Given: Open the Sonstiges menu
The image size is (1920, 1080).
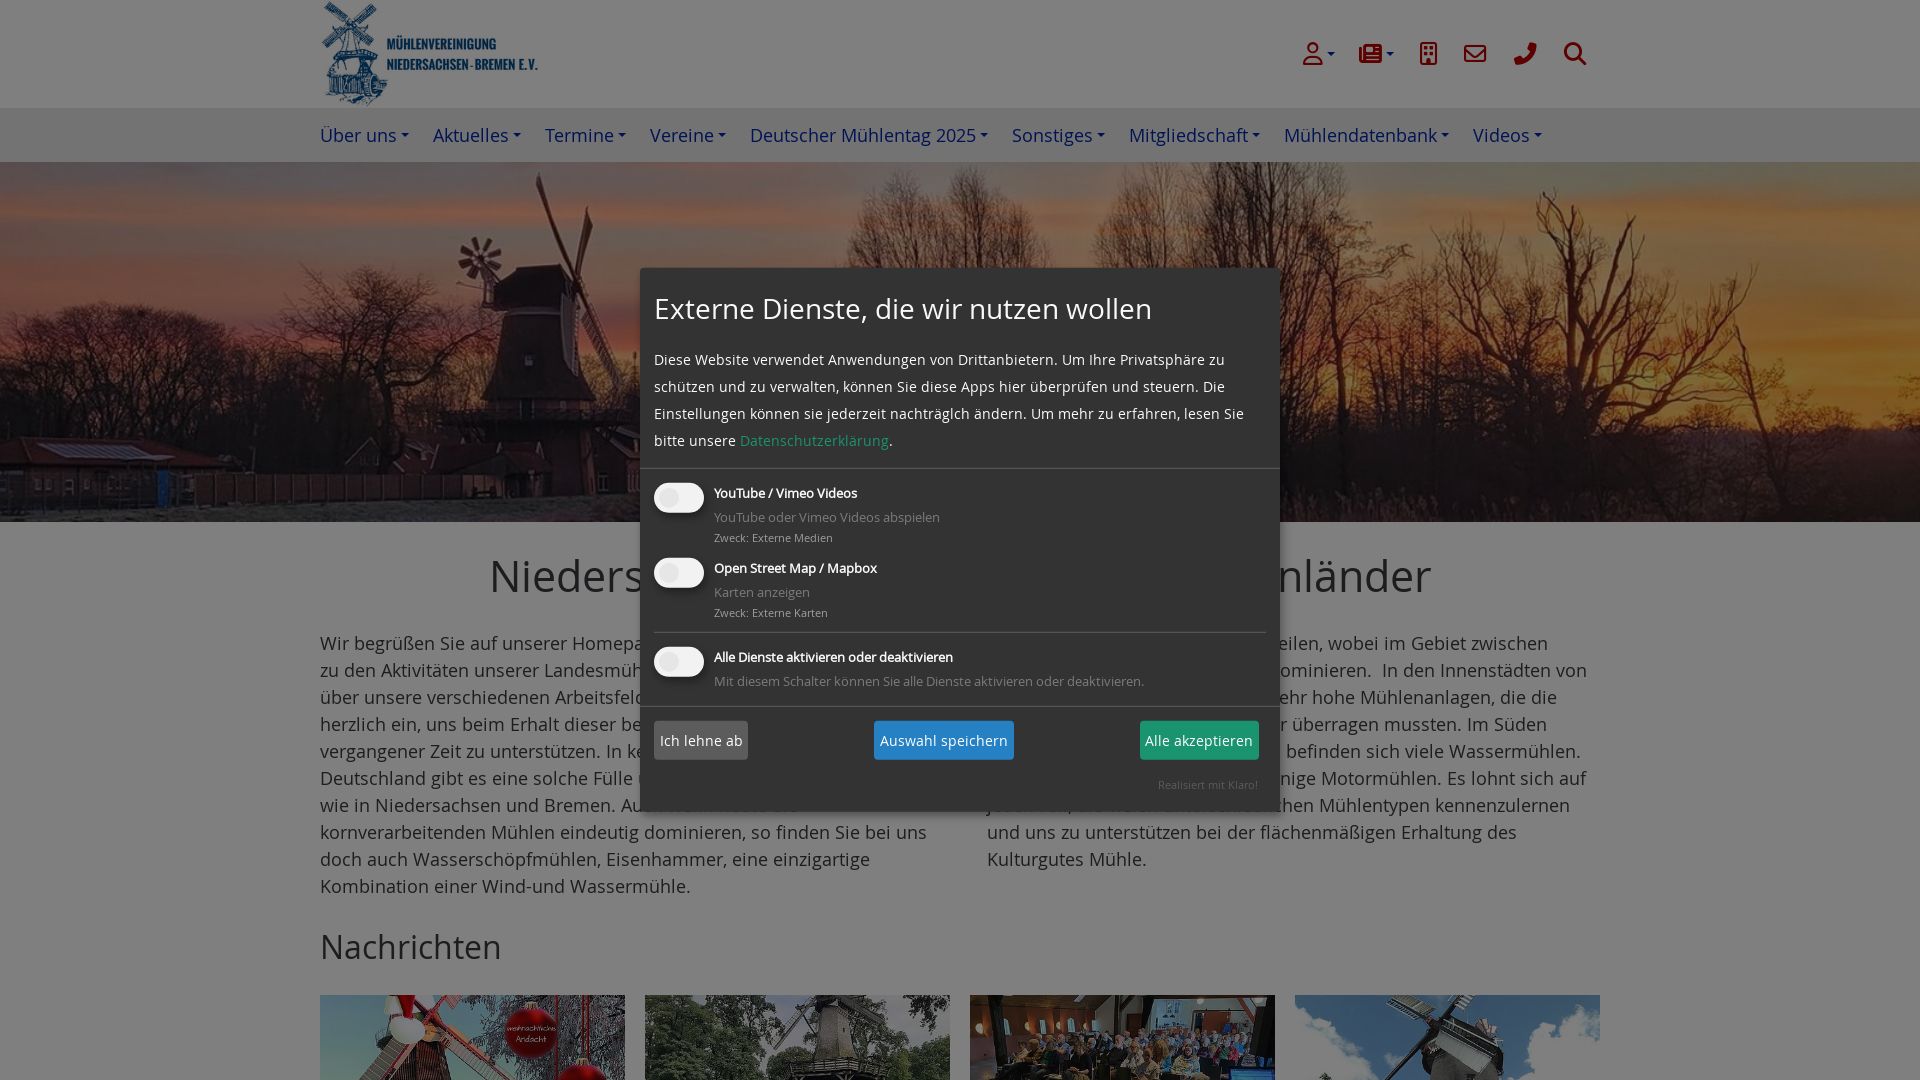Looking at the screenshot, I should coord(1058,135).
